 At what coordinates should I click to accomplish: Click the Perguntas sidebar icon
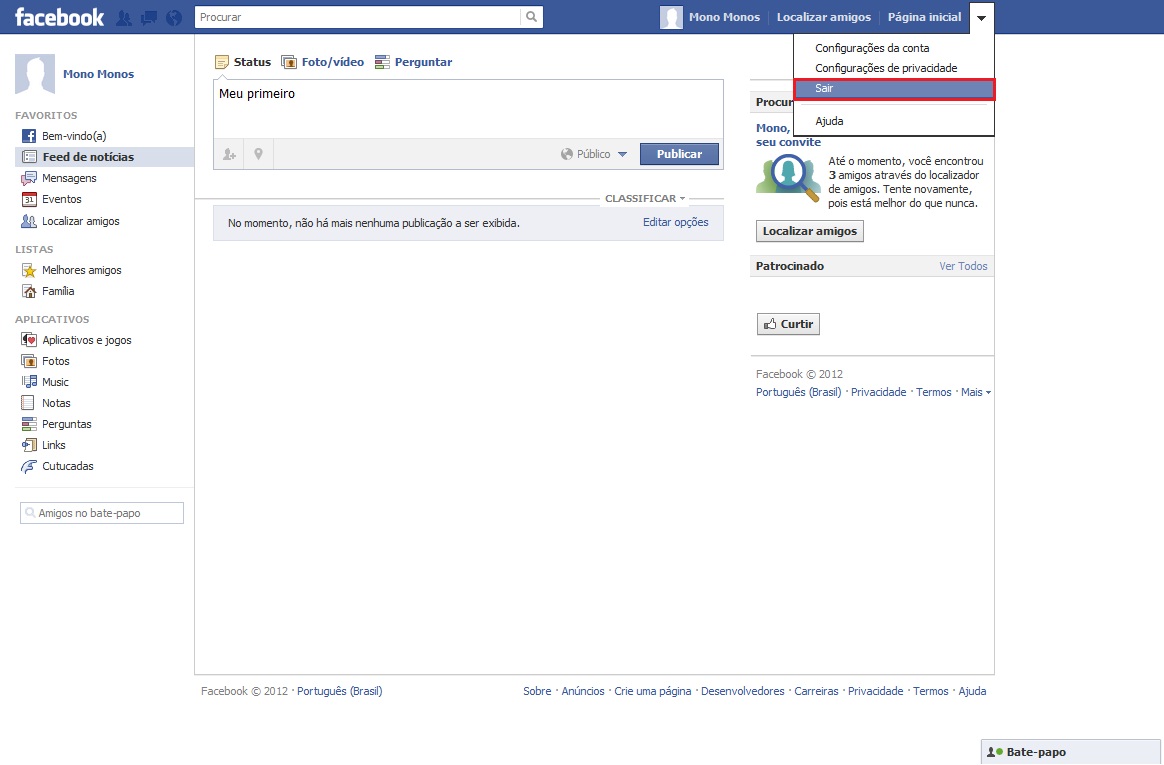29,424
